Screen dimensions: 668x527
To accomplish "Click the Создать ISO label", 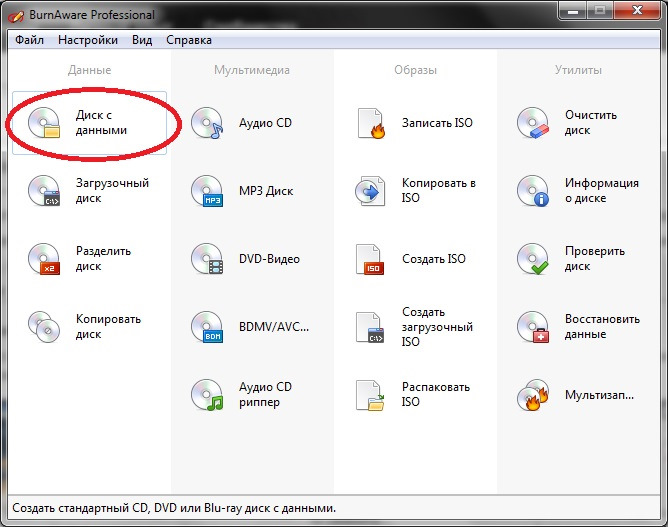I will click(x=434, y=259).
